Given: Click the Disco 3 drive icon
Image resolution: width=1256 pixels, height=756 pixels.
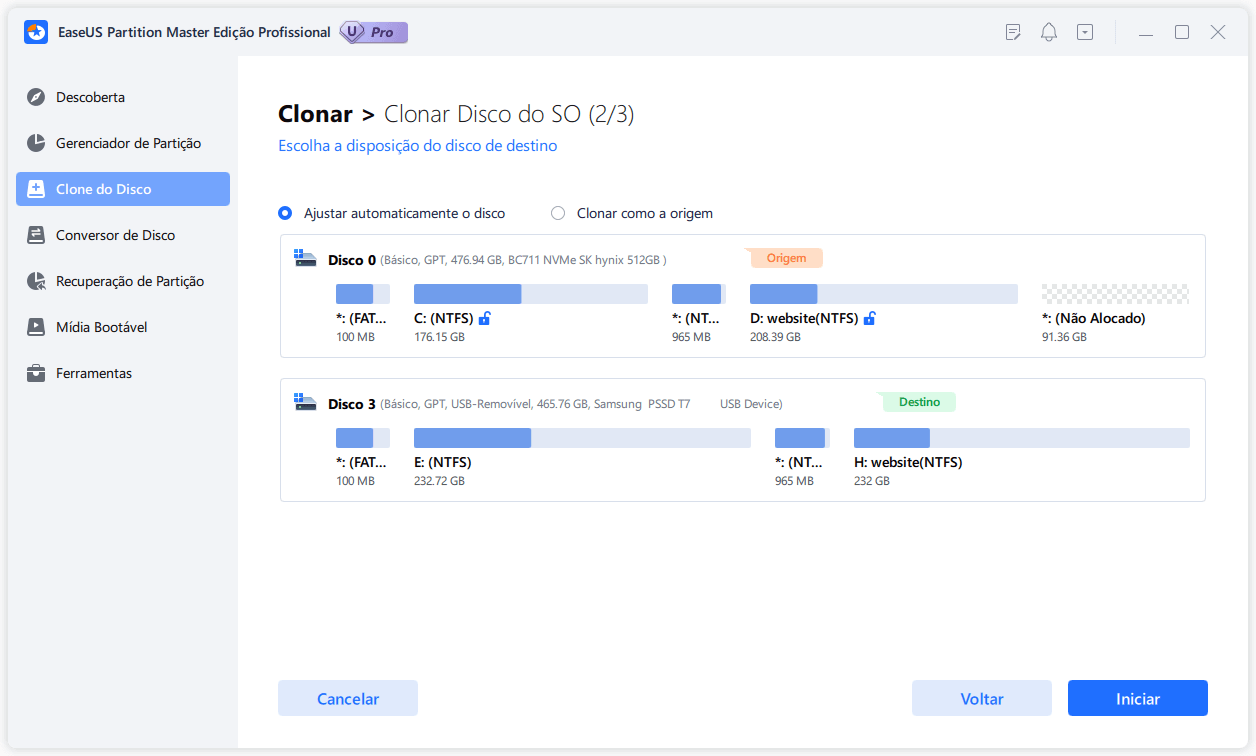Looking at the screenshot, I should (305, 403).
